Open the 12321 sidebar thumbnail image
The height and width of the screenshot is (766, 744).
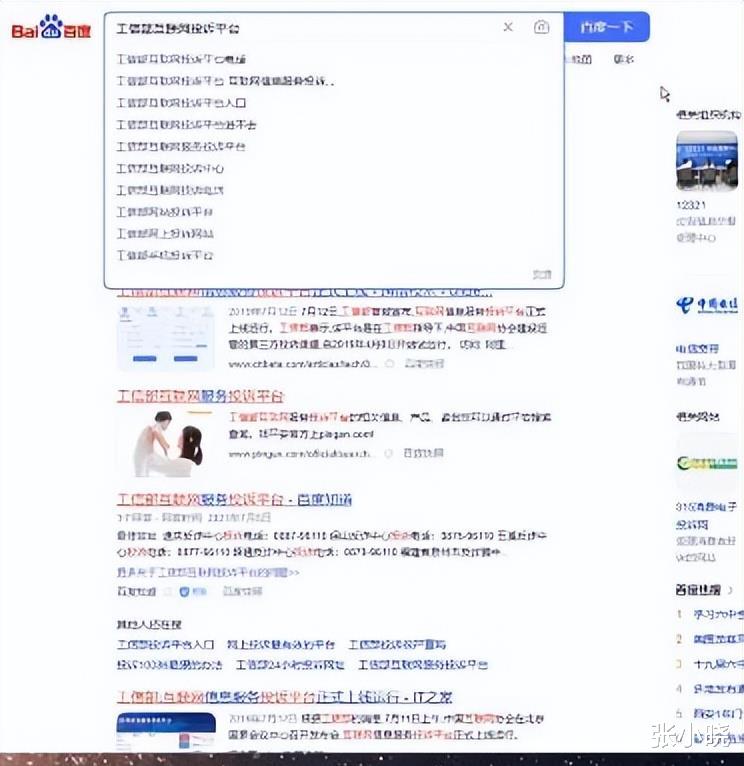(x=707, y=161)
